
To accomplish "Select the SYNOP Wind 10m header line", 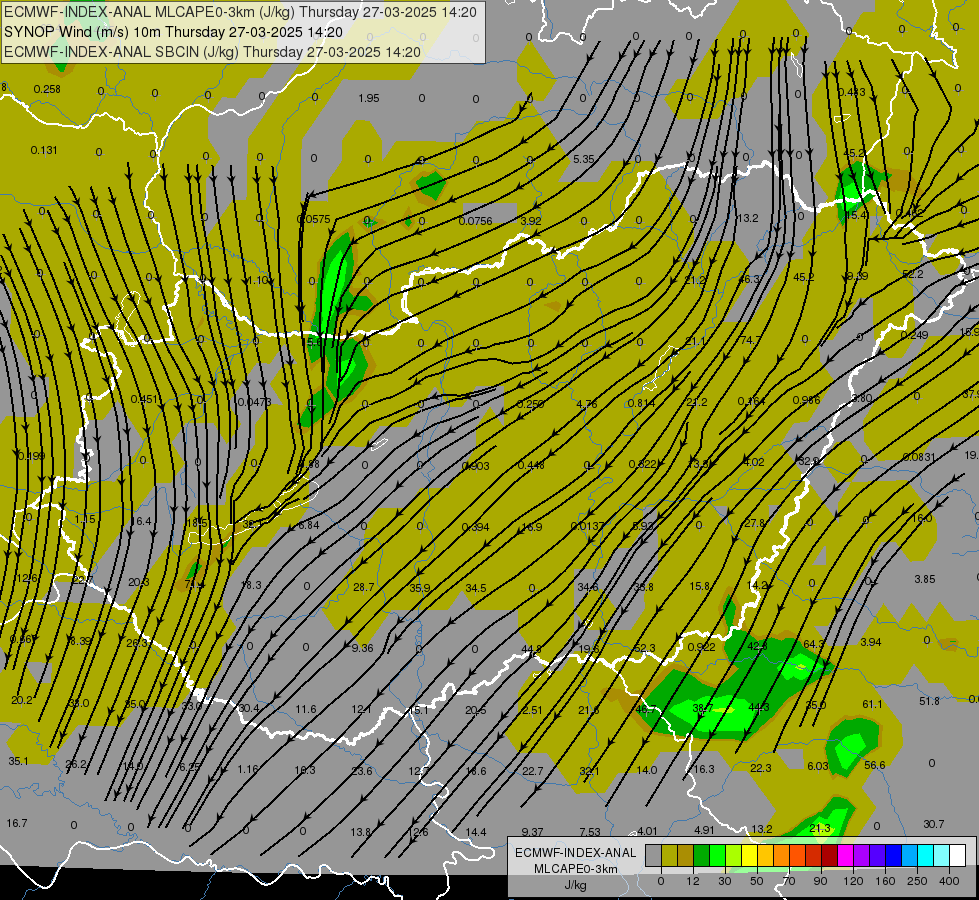I will tap(173, 32).
